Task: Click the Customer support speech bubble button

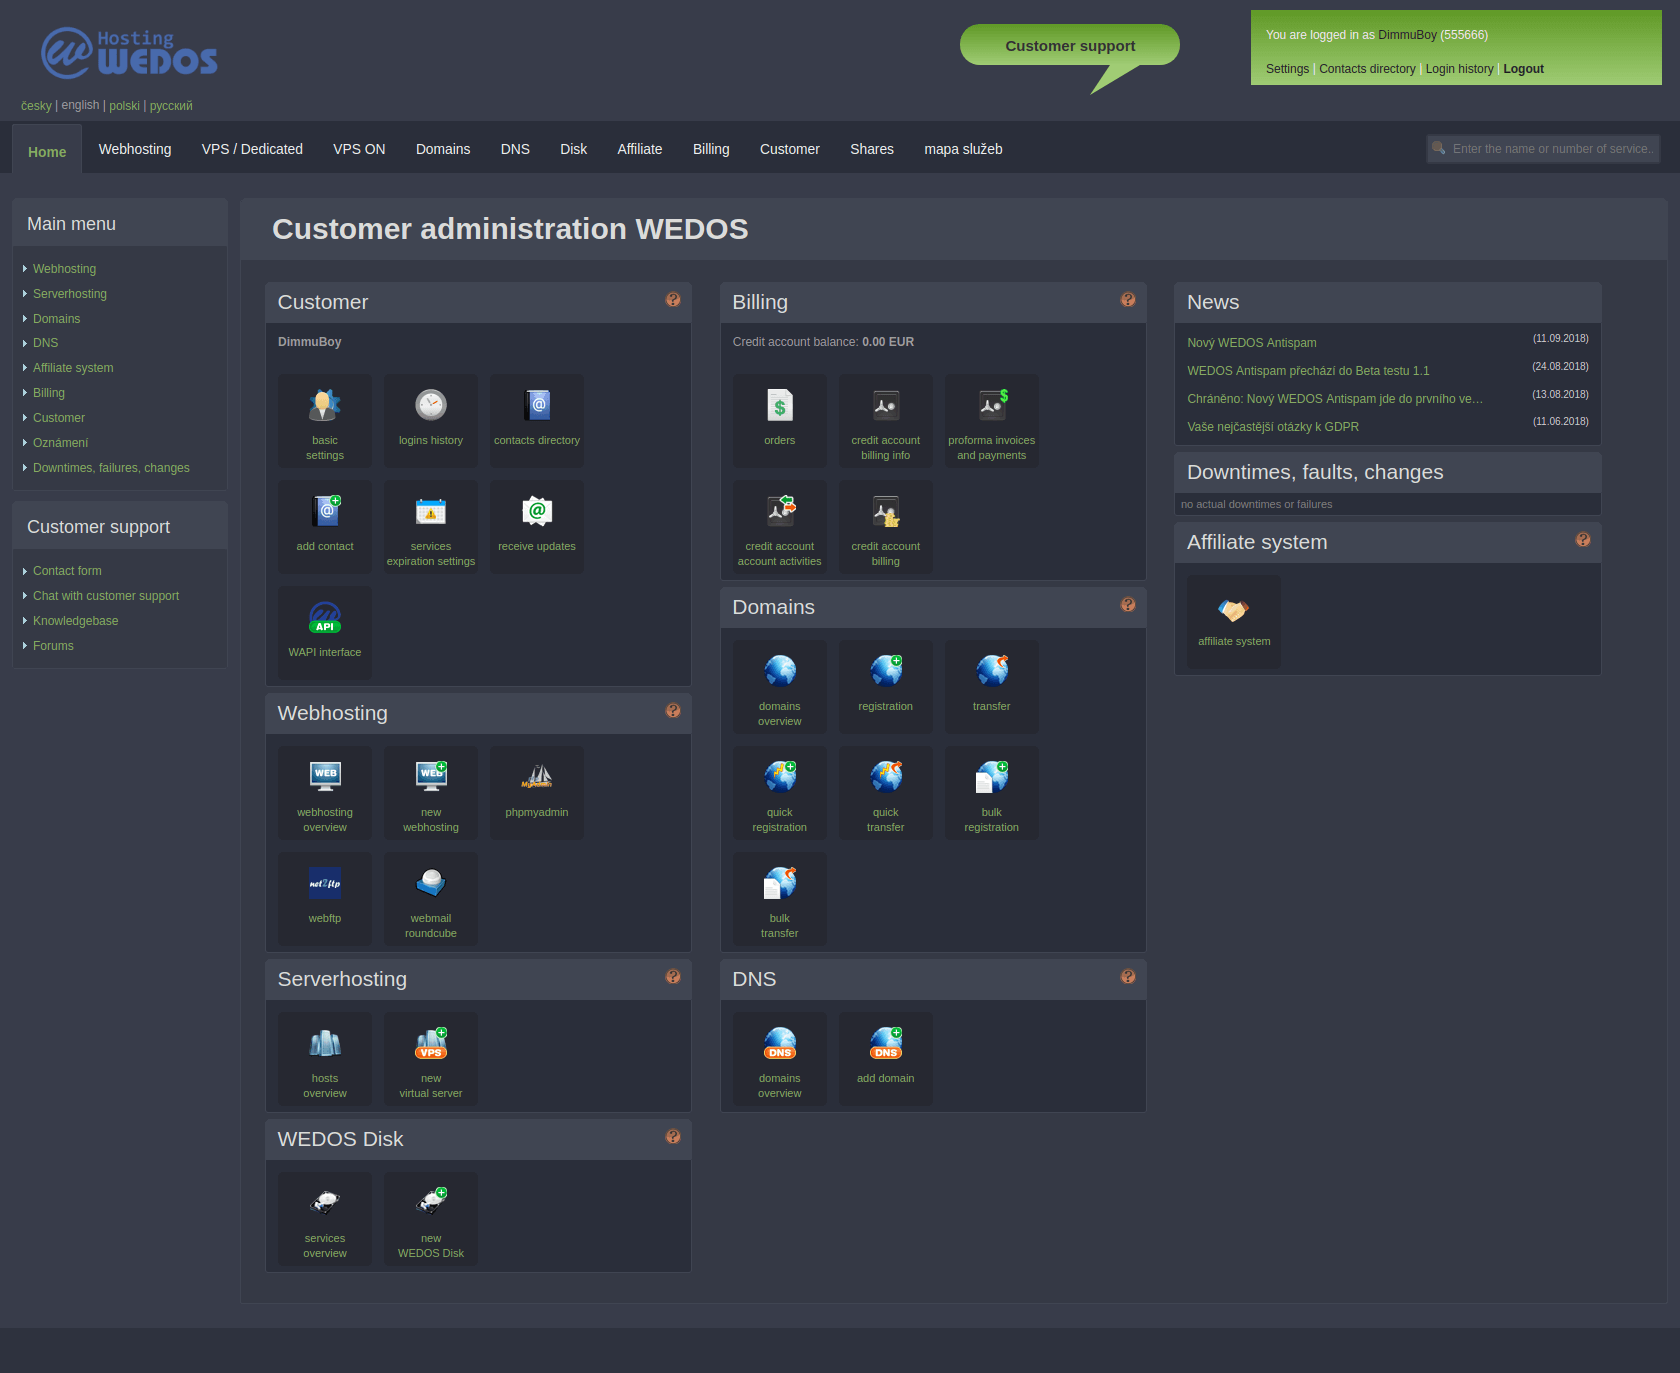Action: click(x=1070, y=46)
